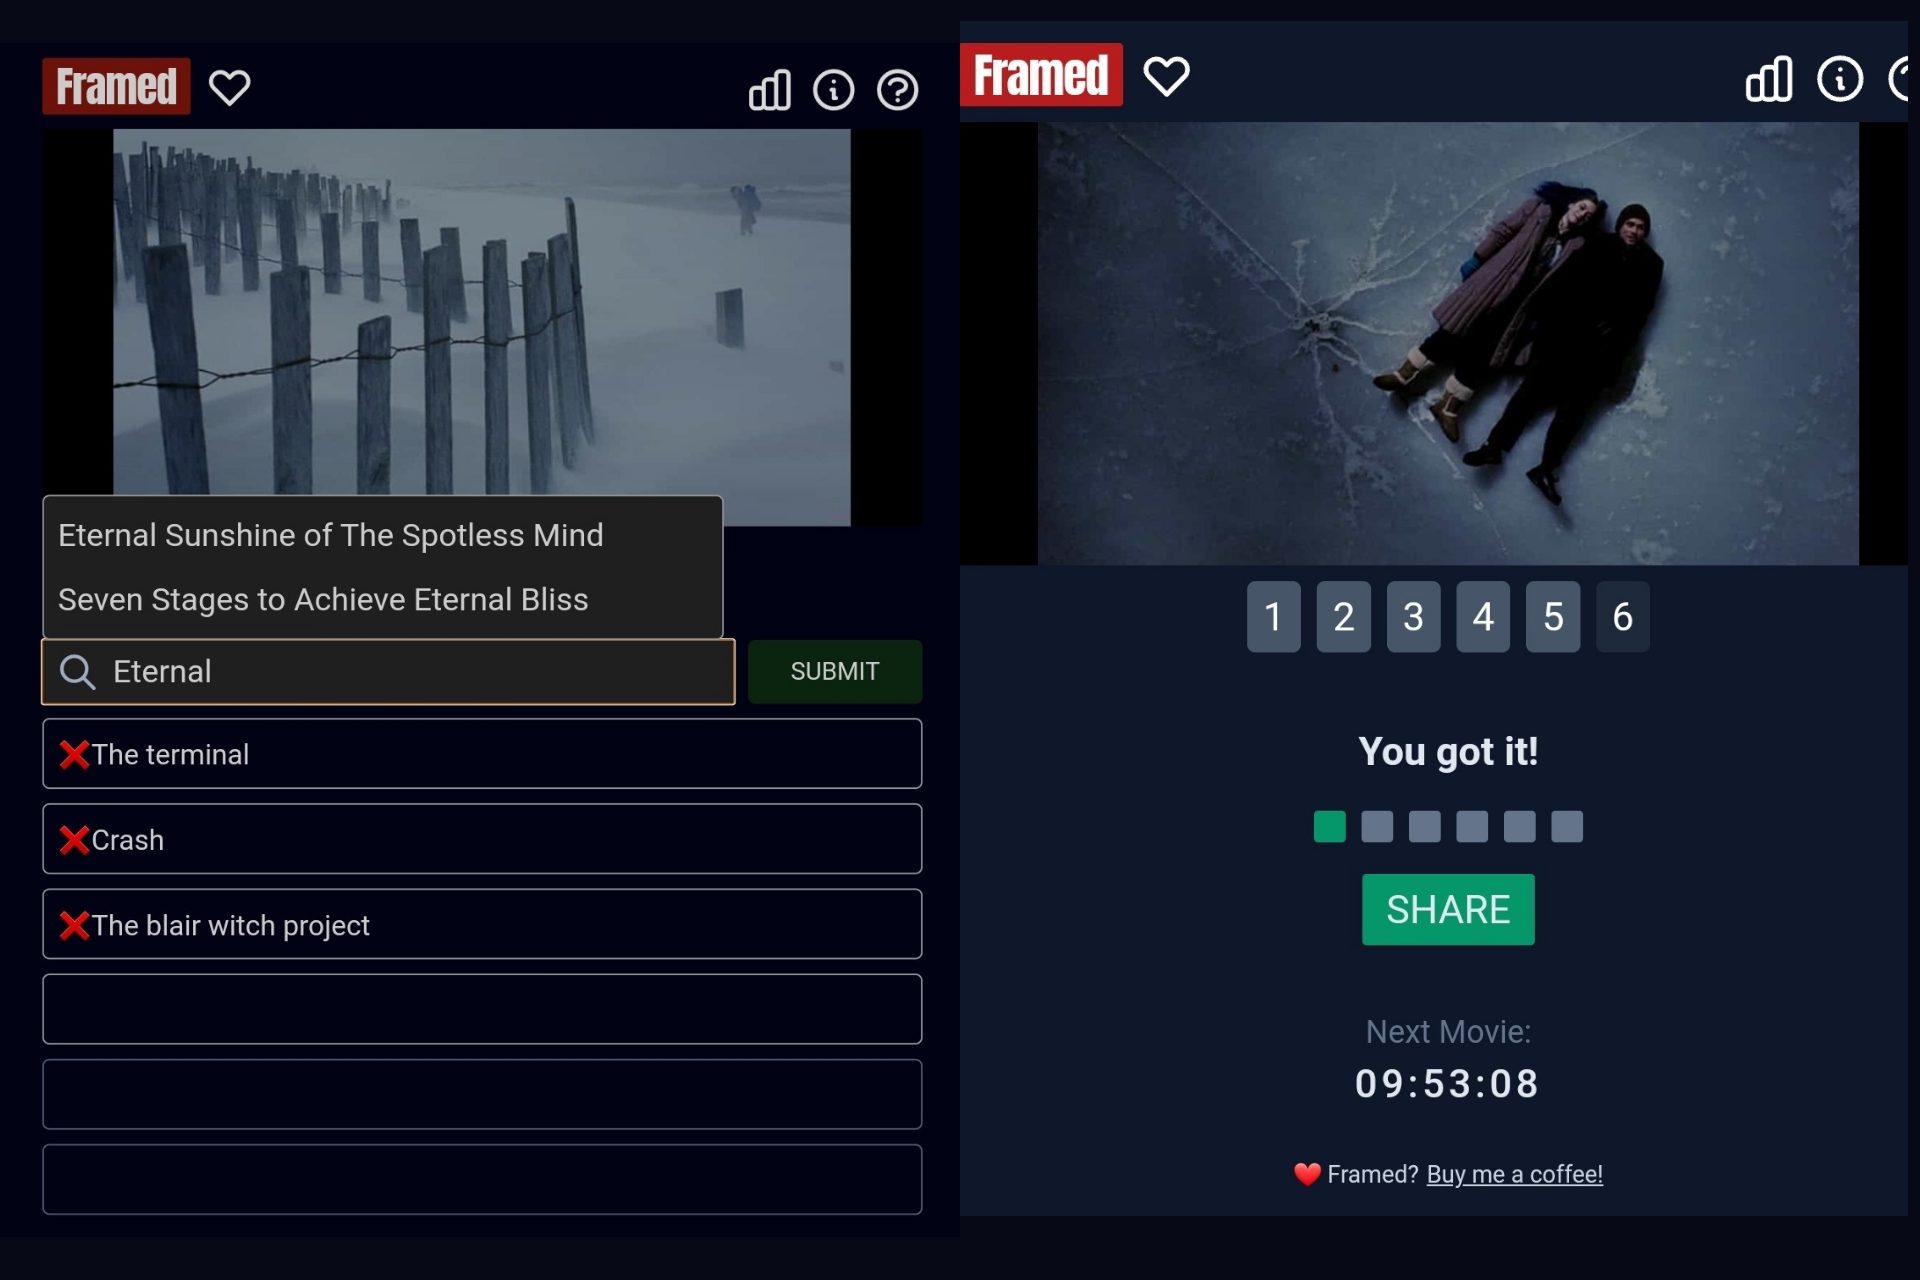
Task: Click the You got it! text
Action: click(1448, 752)
